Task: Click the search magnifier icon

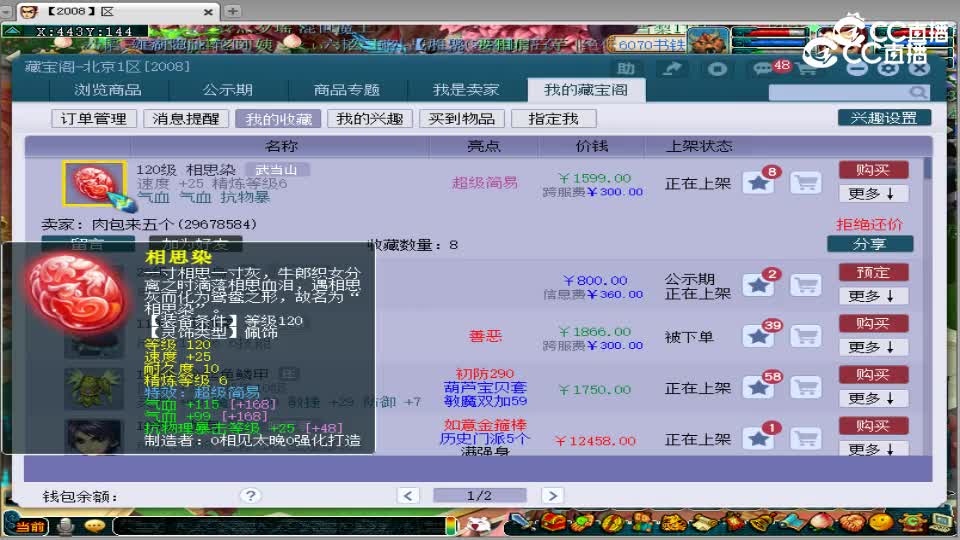Action: (918, 92)
